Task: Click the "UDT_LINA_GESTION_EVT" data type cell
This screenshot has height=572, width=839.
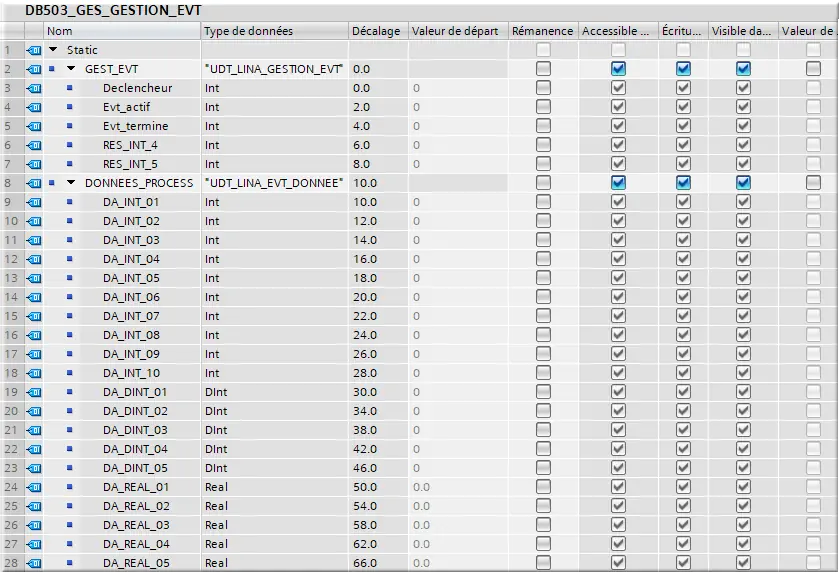Action: tap(274, 69)
